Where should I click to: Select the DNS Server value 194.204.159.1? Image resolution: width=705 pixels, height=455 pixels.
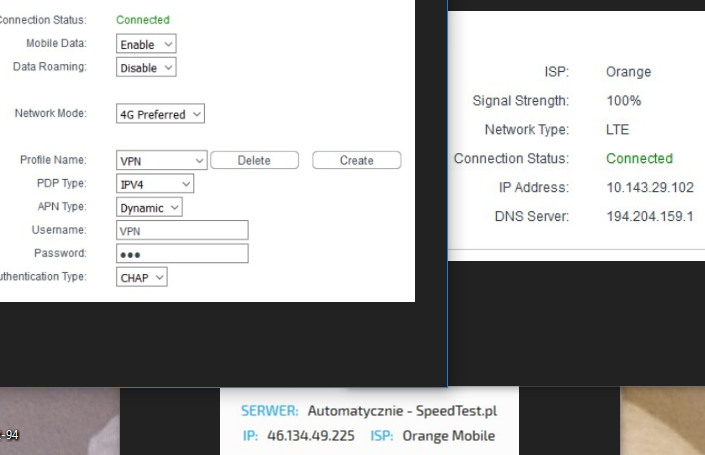649,217
